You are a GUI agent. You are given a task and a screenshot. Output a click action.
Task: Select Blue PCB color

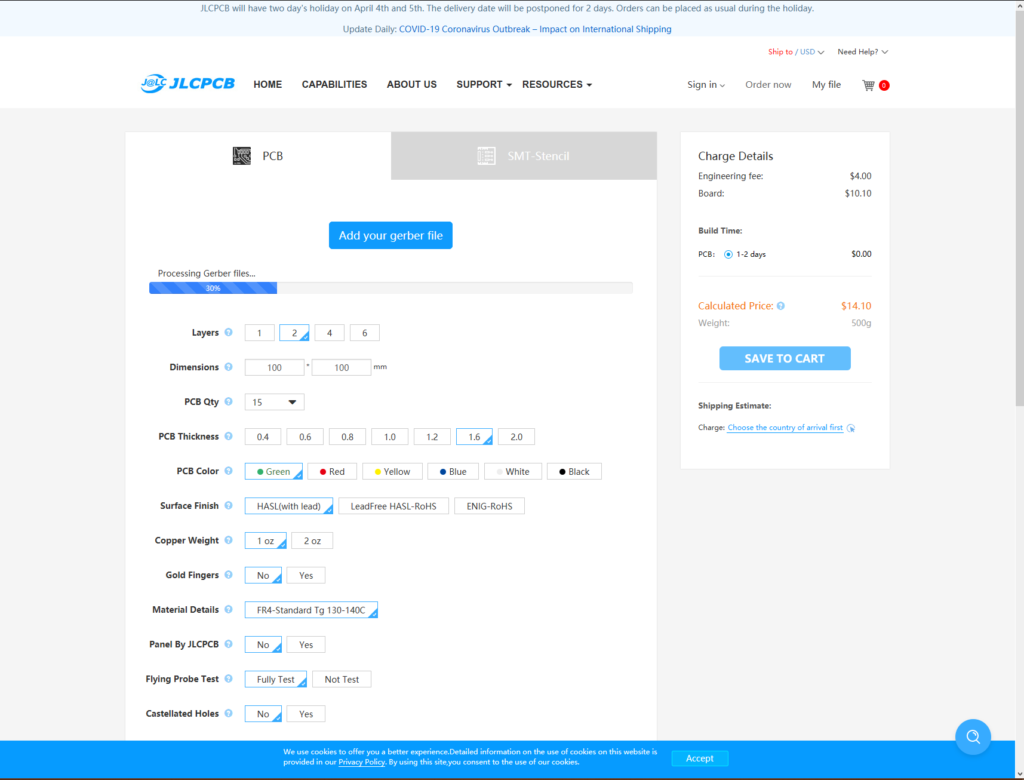[453, 471]
